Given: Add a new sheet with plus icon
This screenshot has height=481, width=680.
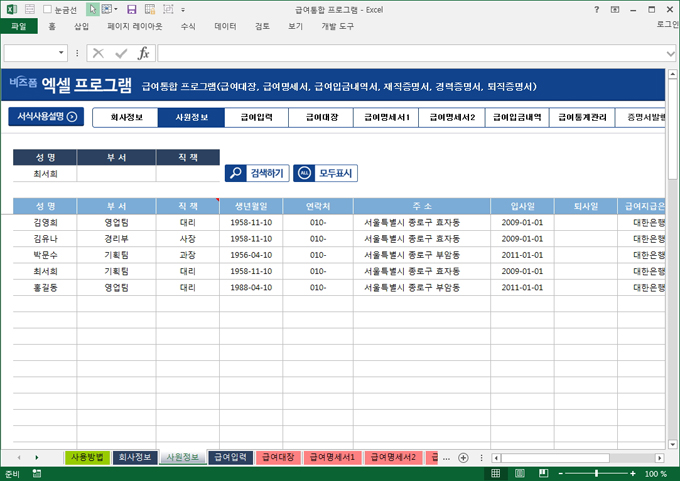Looking at the screenshot, I should tap(462, 458).
